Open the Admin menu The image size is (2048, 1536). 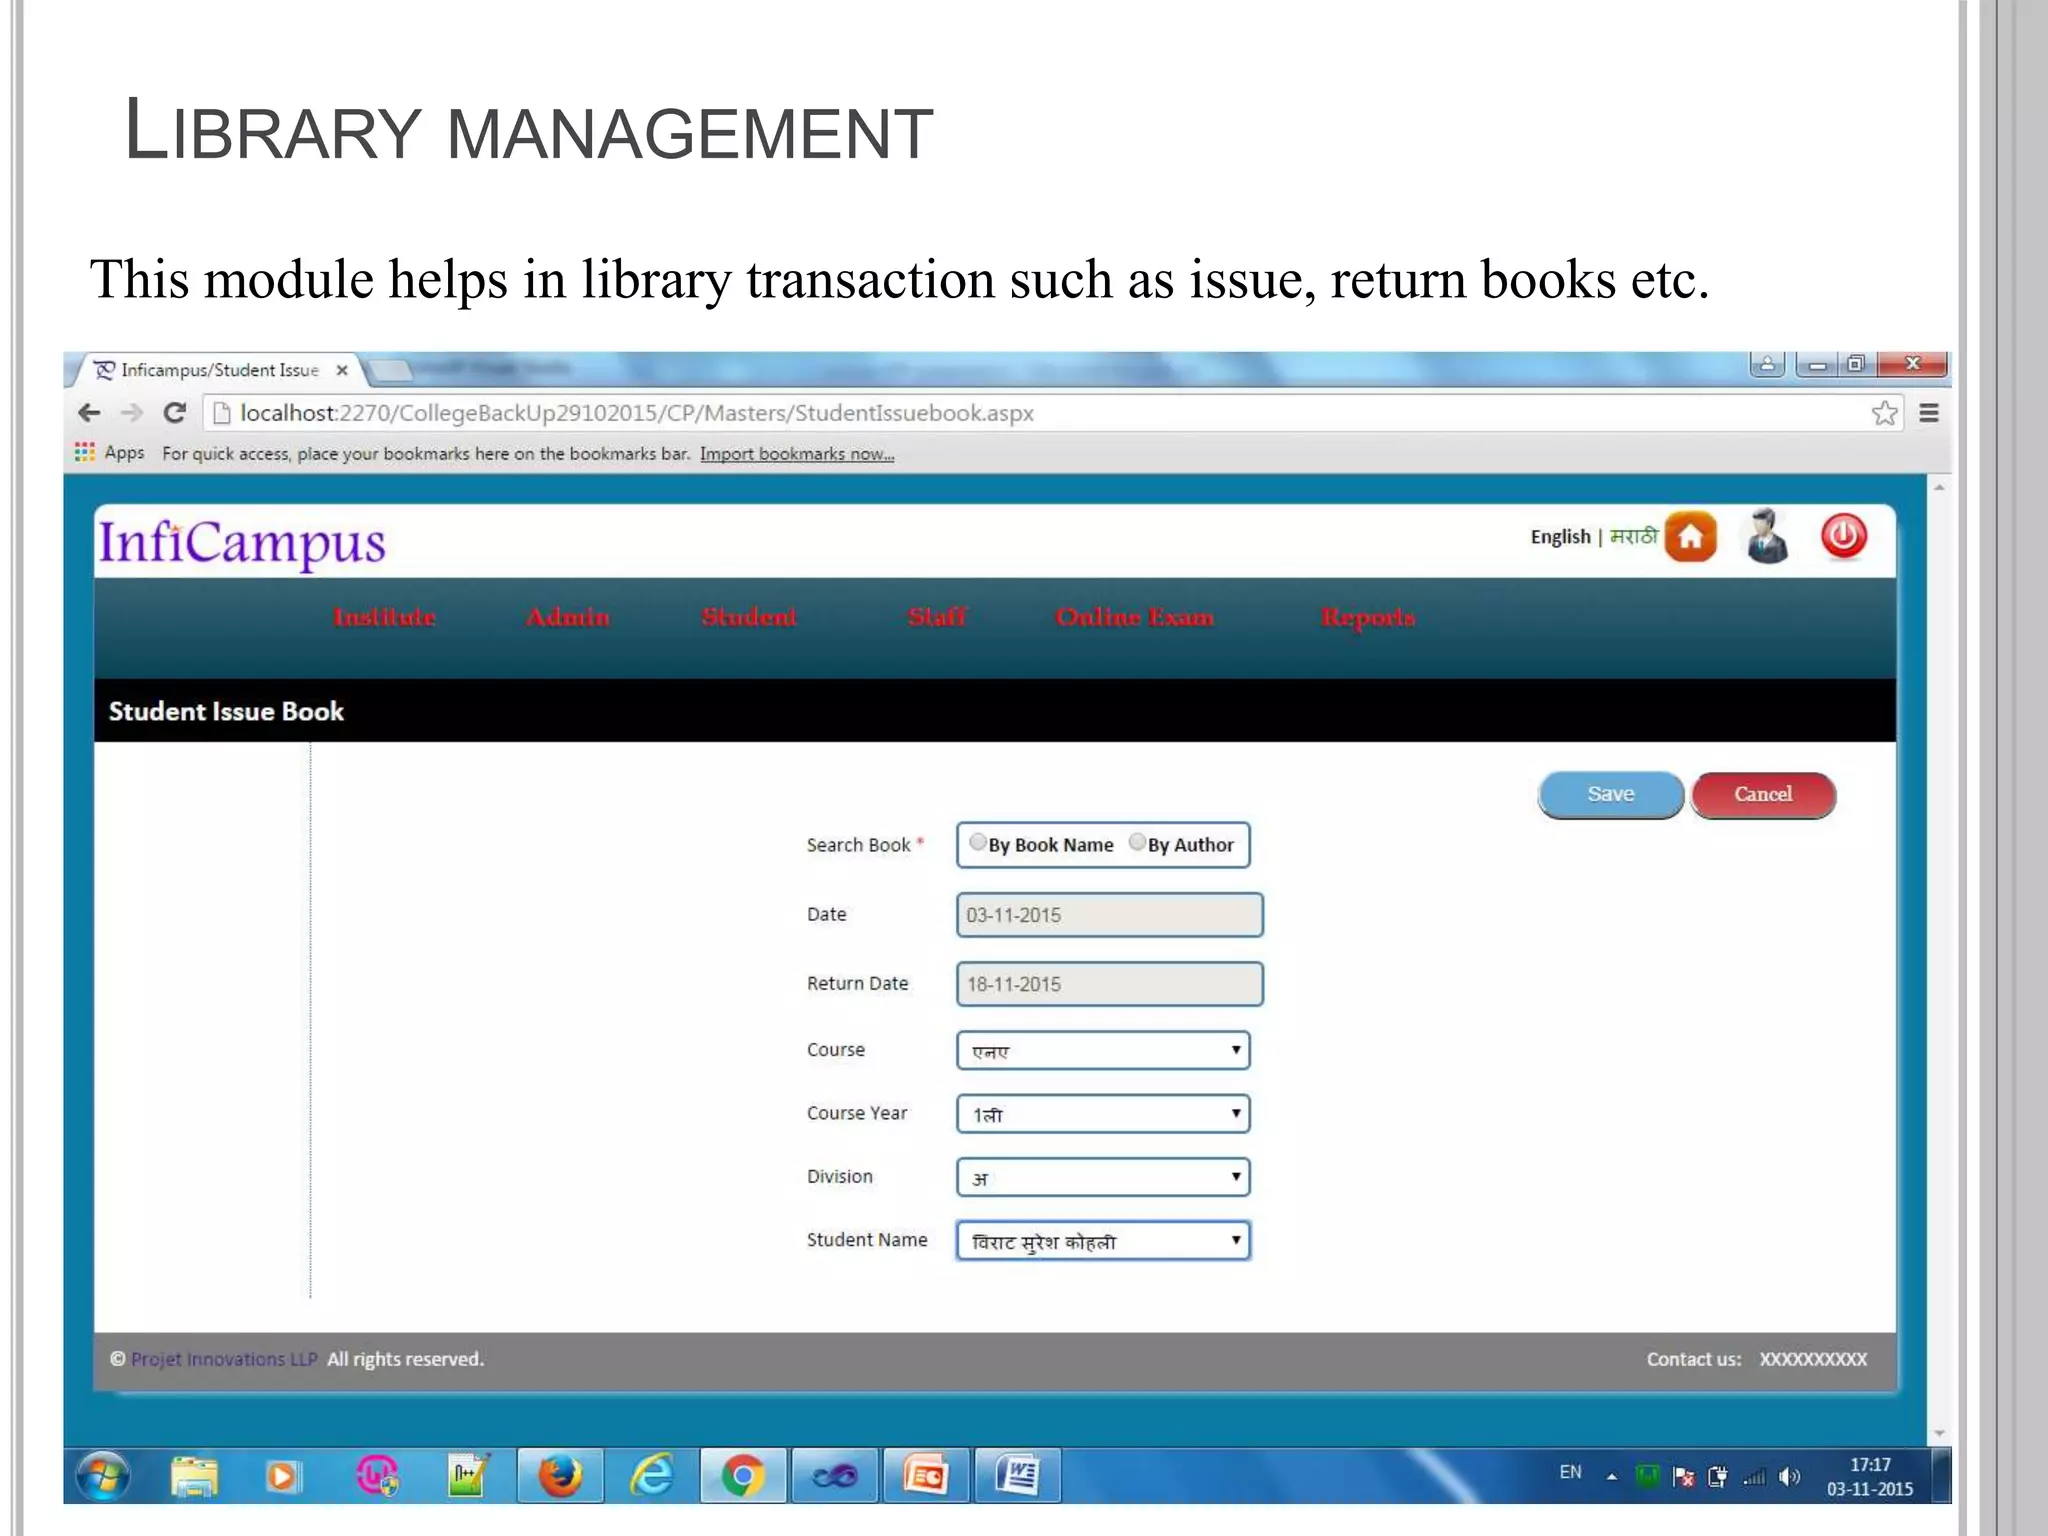click(x=568, y=617)
